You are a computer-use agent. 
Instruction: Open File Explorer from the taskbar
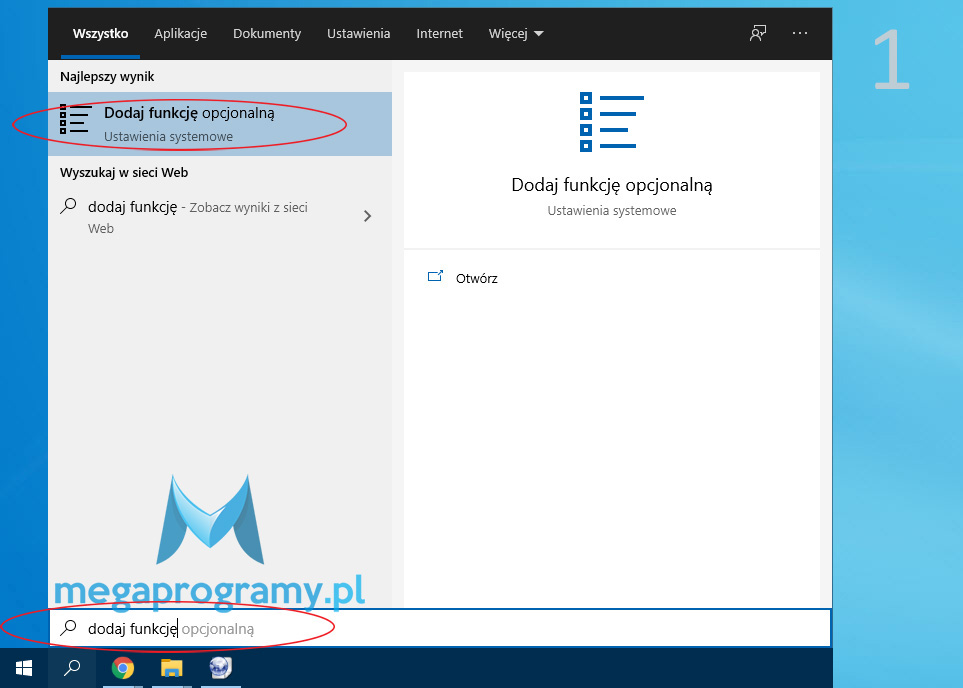click(x=172, y=668)
